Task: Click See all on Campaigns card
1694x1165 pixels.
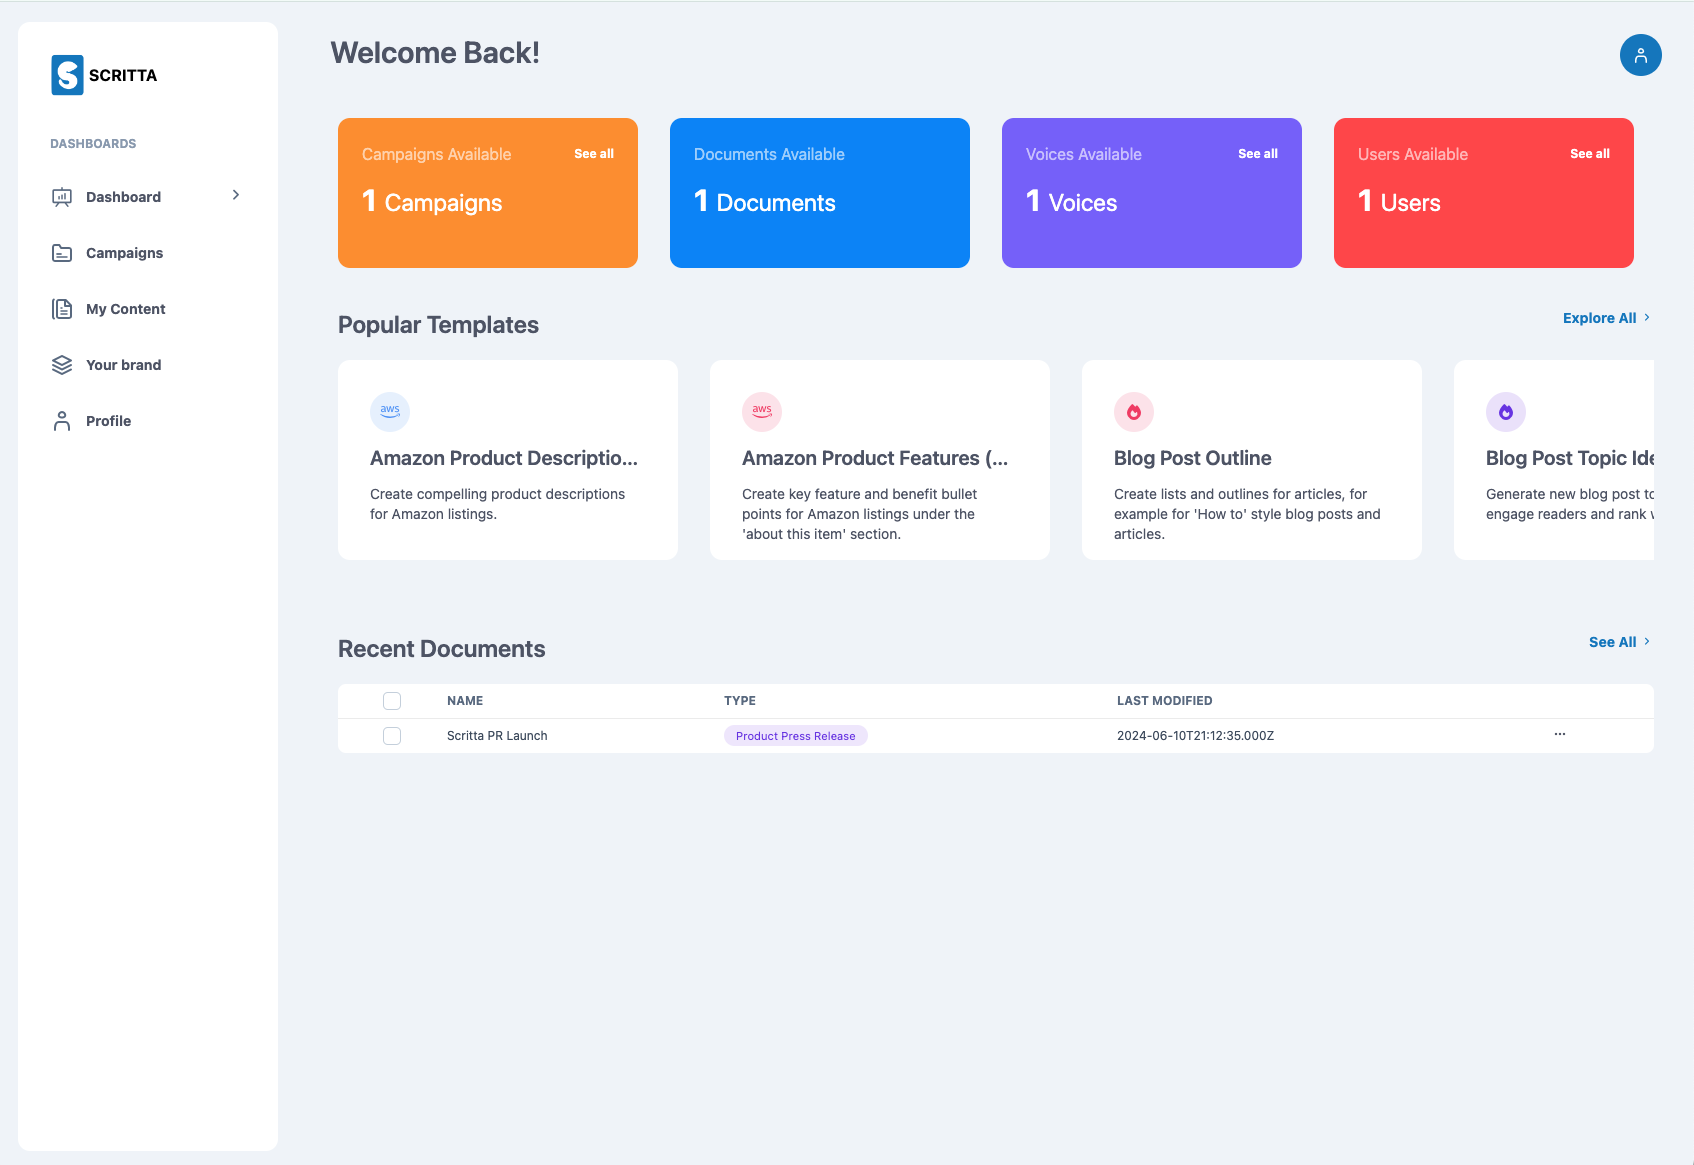Action: (593, 154)
